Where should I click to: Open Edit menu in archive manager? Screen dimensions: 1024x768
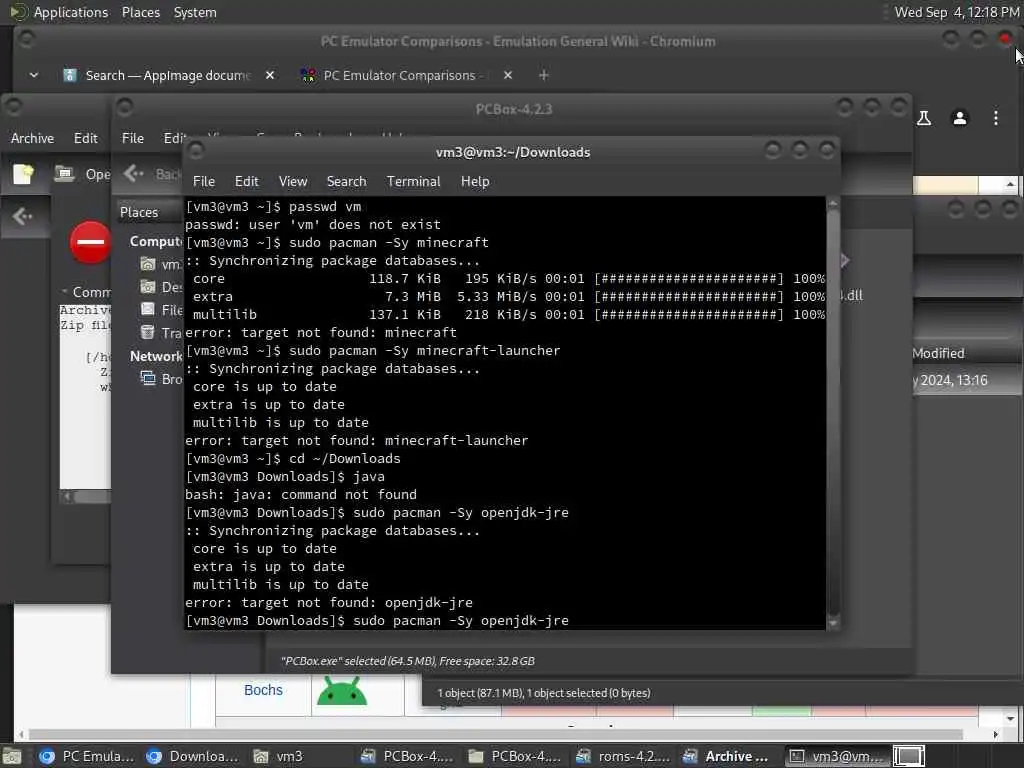click(86, 138)
